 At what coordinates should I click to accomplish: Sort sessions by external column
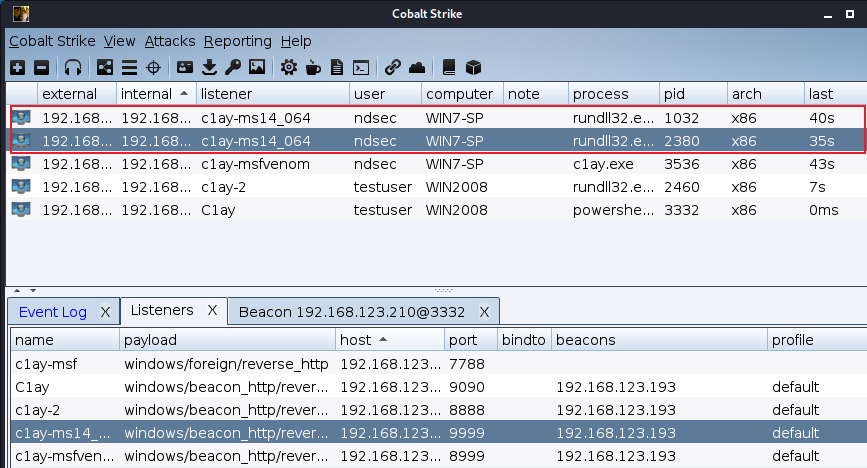pos(77,94)
